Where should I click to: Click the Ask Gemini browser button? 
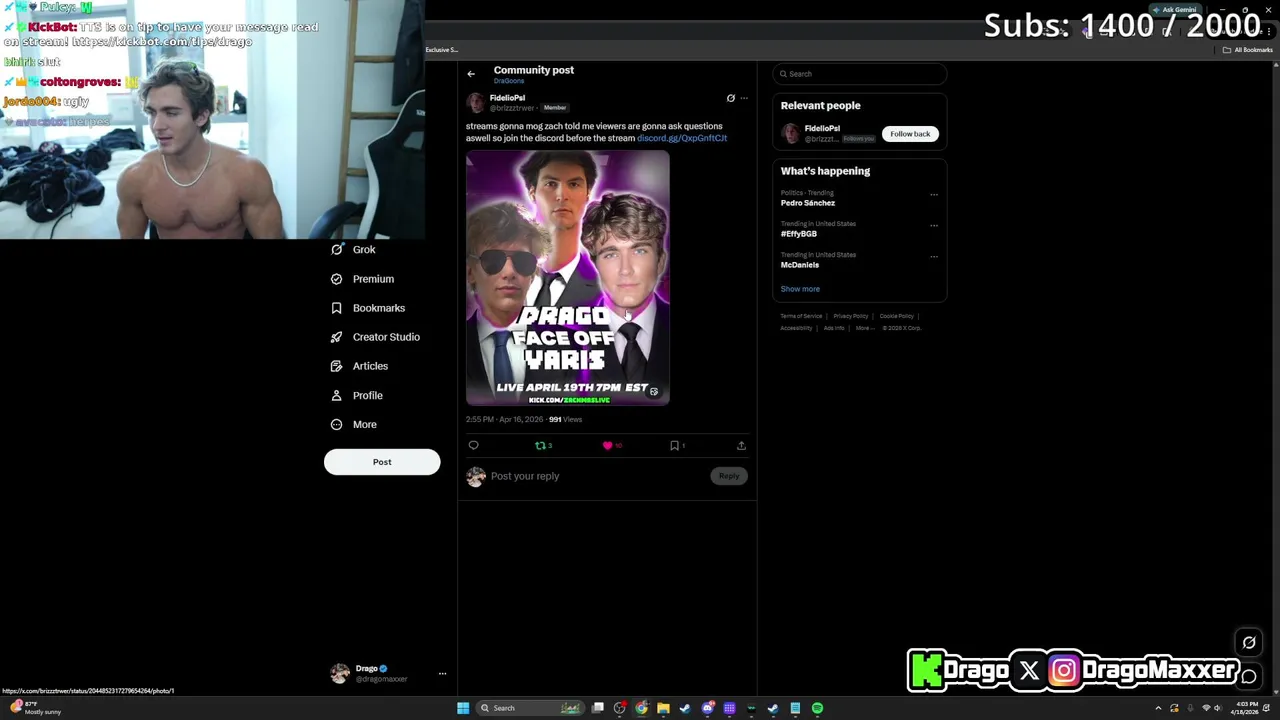coord(1174,10)
